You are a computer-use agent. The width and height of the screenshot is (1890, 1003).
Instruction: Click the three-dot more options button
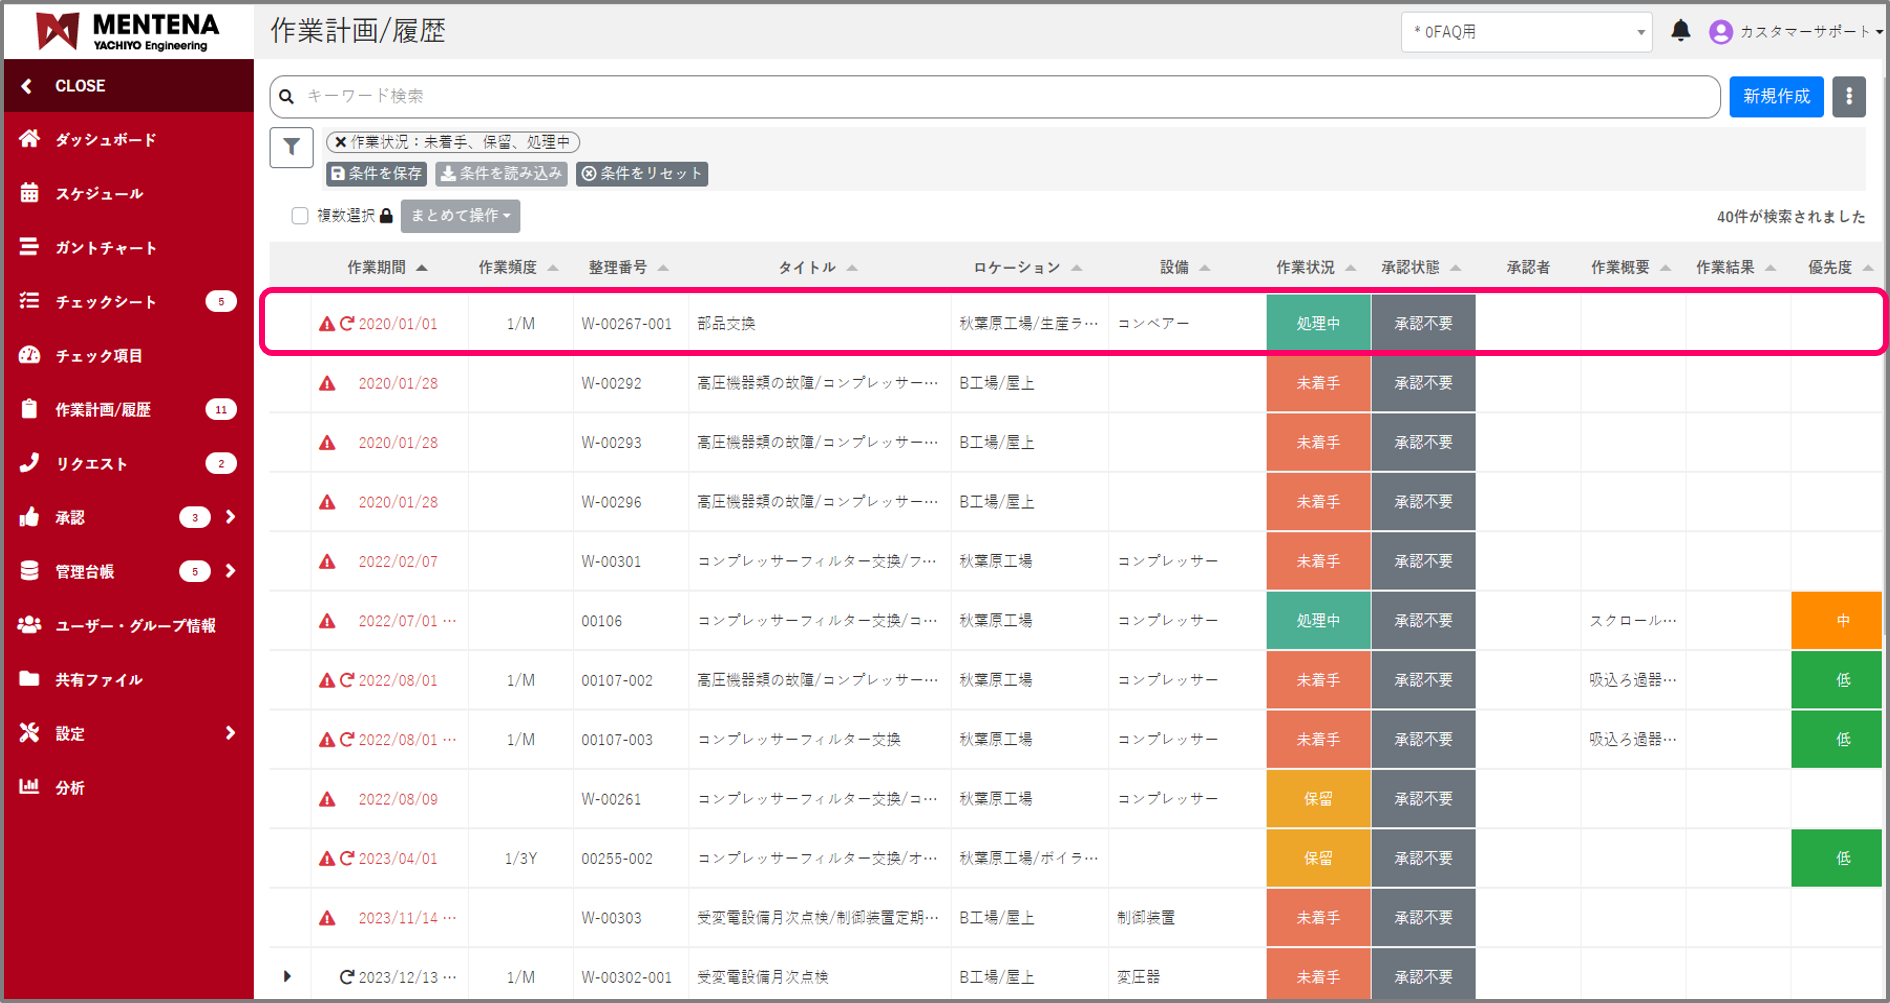coord(1848,97)
